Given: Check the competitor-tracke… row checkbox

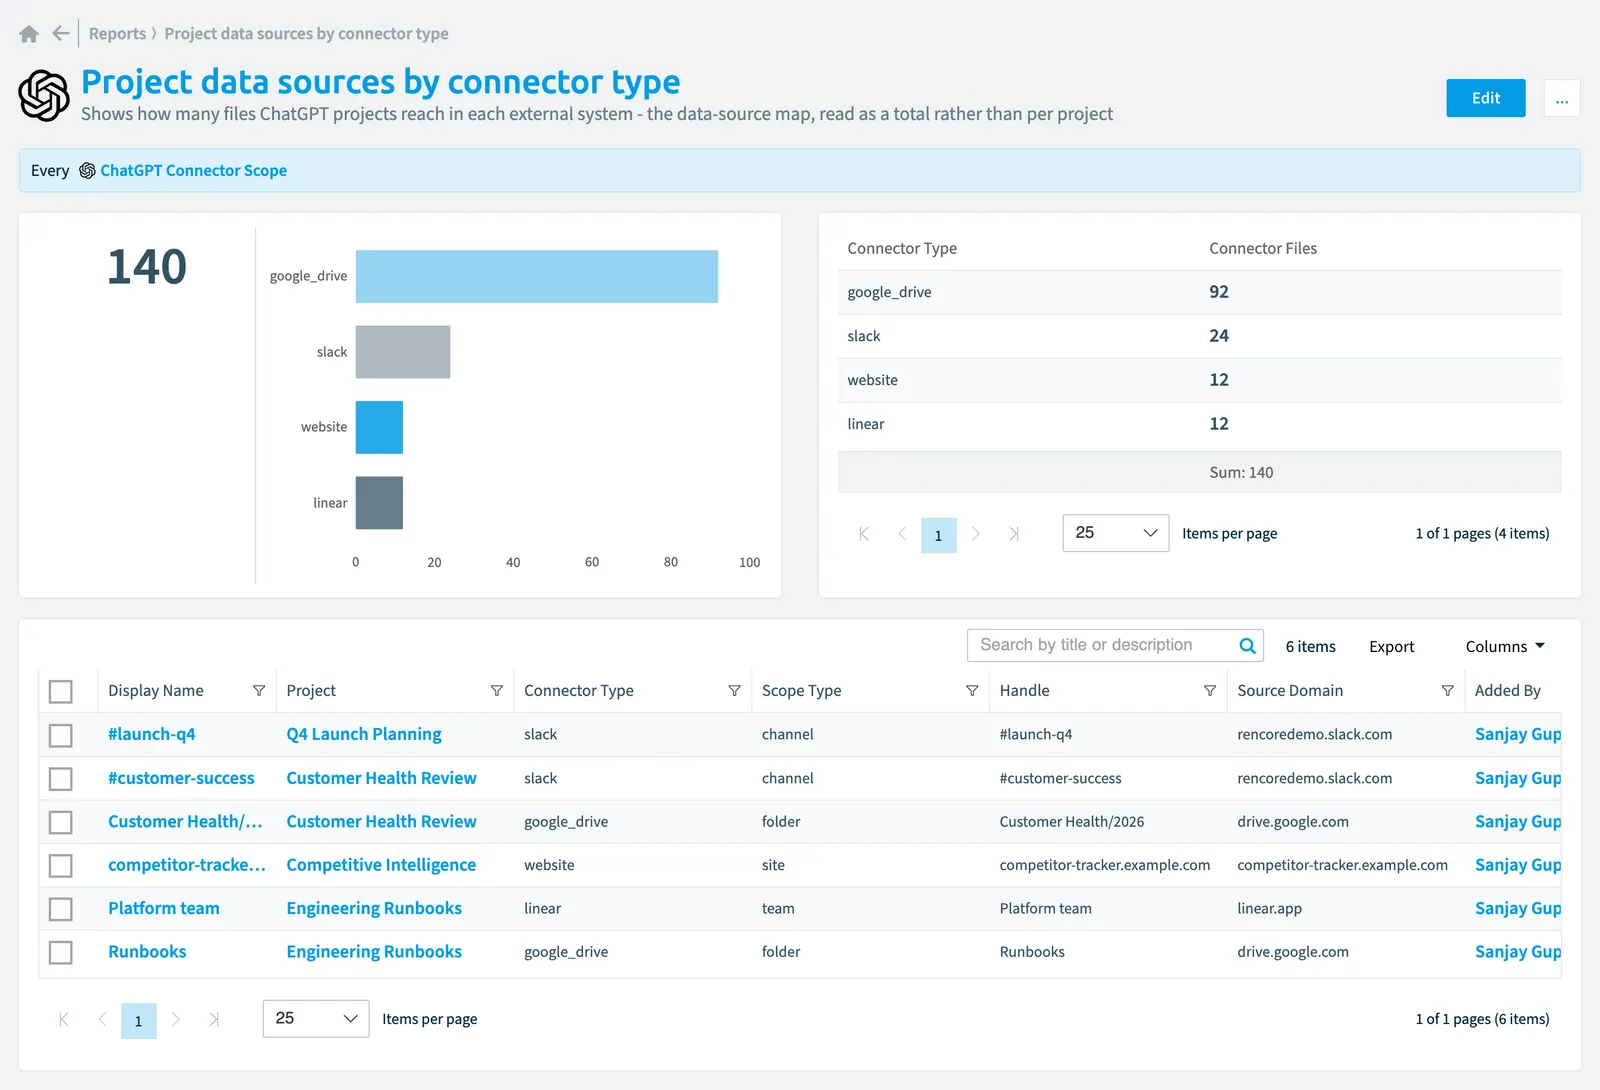Looking at the screenshot, I should pos(61,866).
